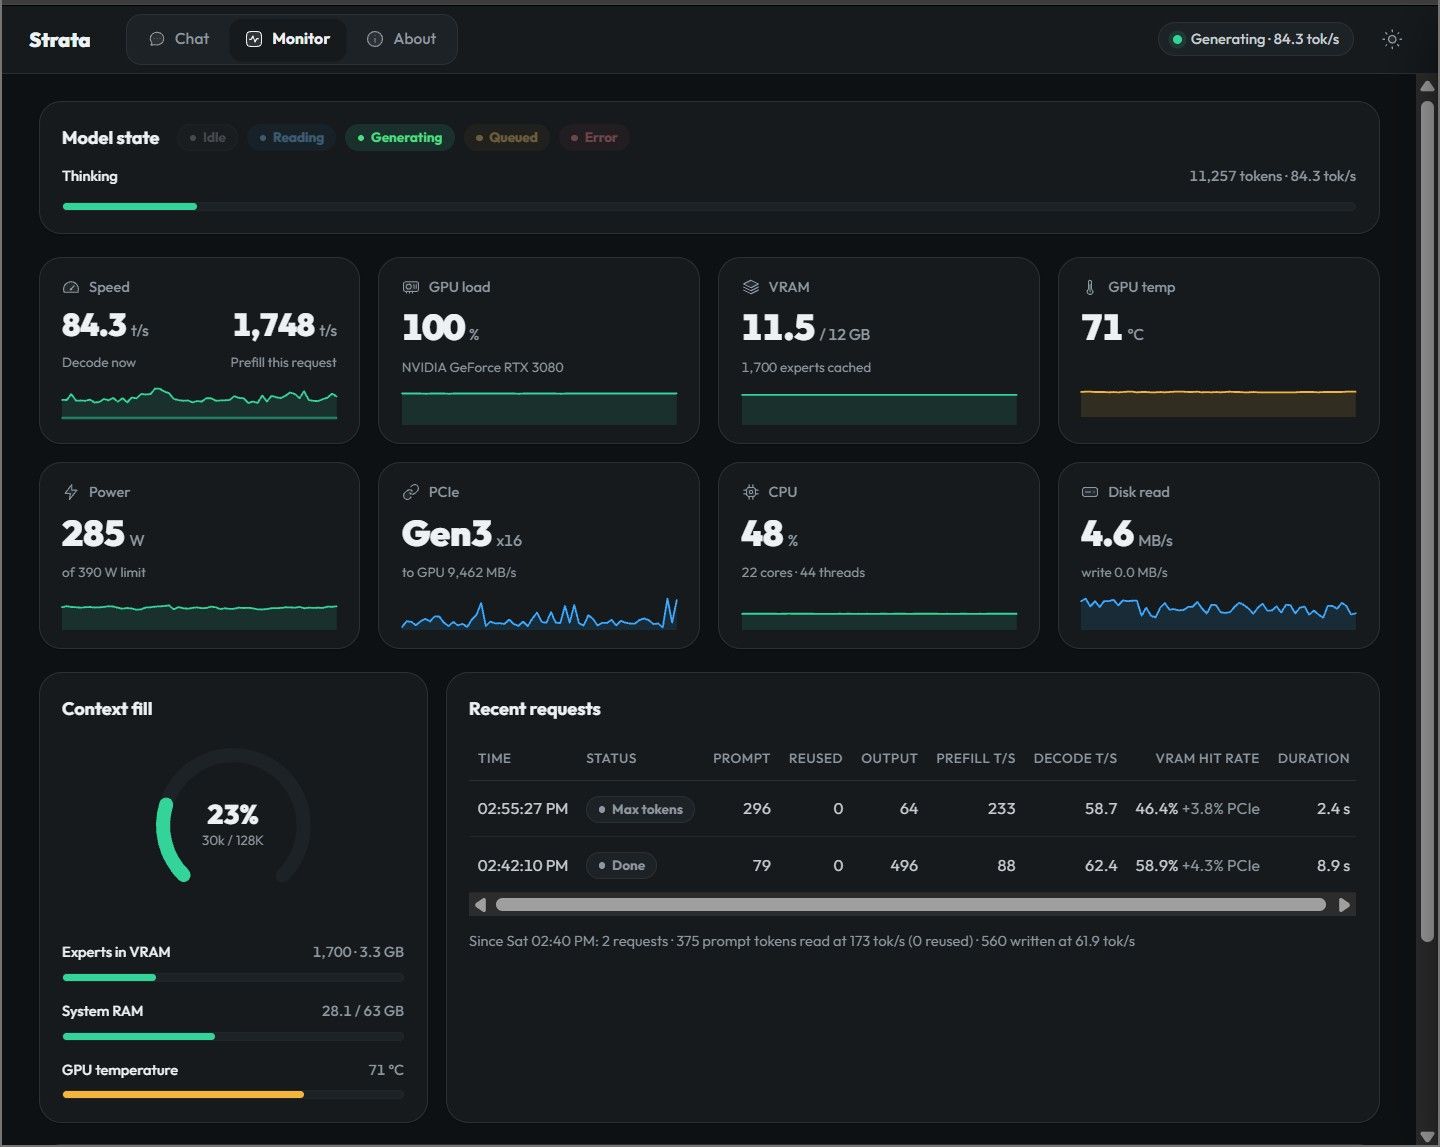Click the Generating 84.3 tok/s status pill

coord(1255,39)
